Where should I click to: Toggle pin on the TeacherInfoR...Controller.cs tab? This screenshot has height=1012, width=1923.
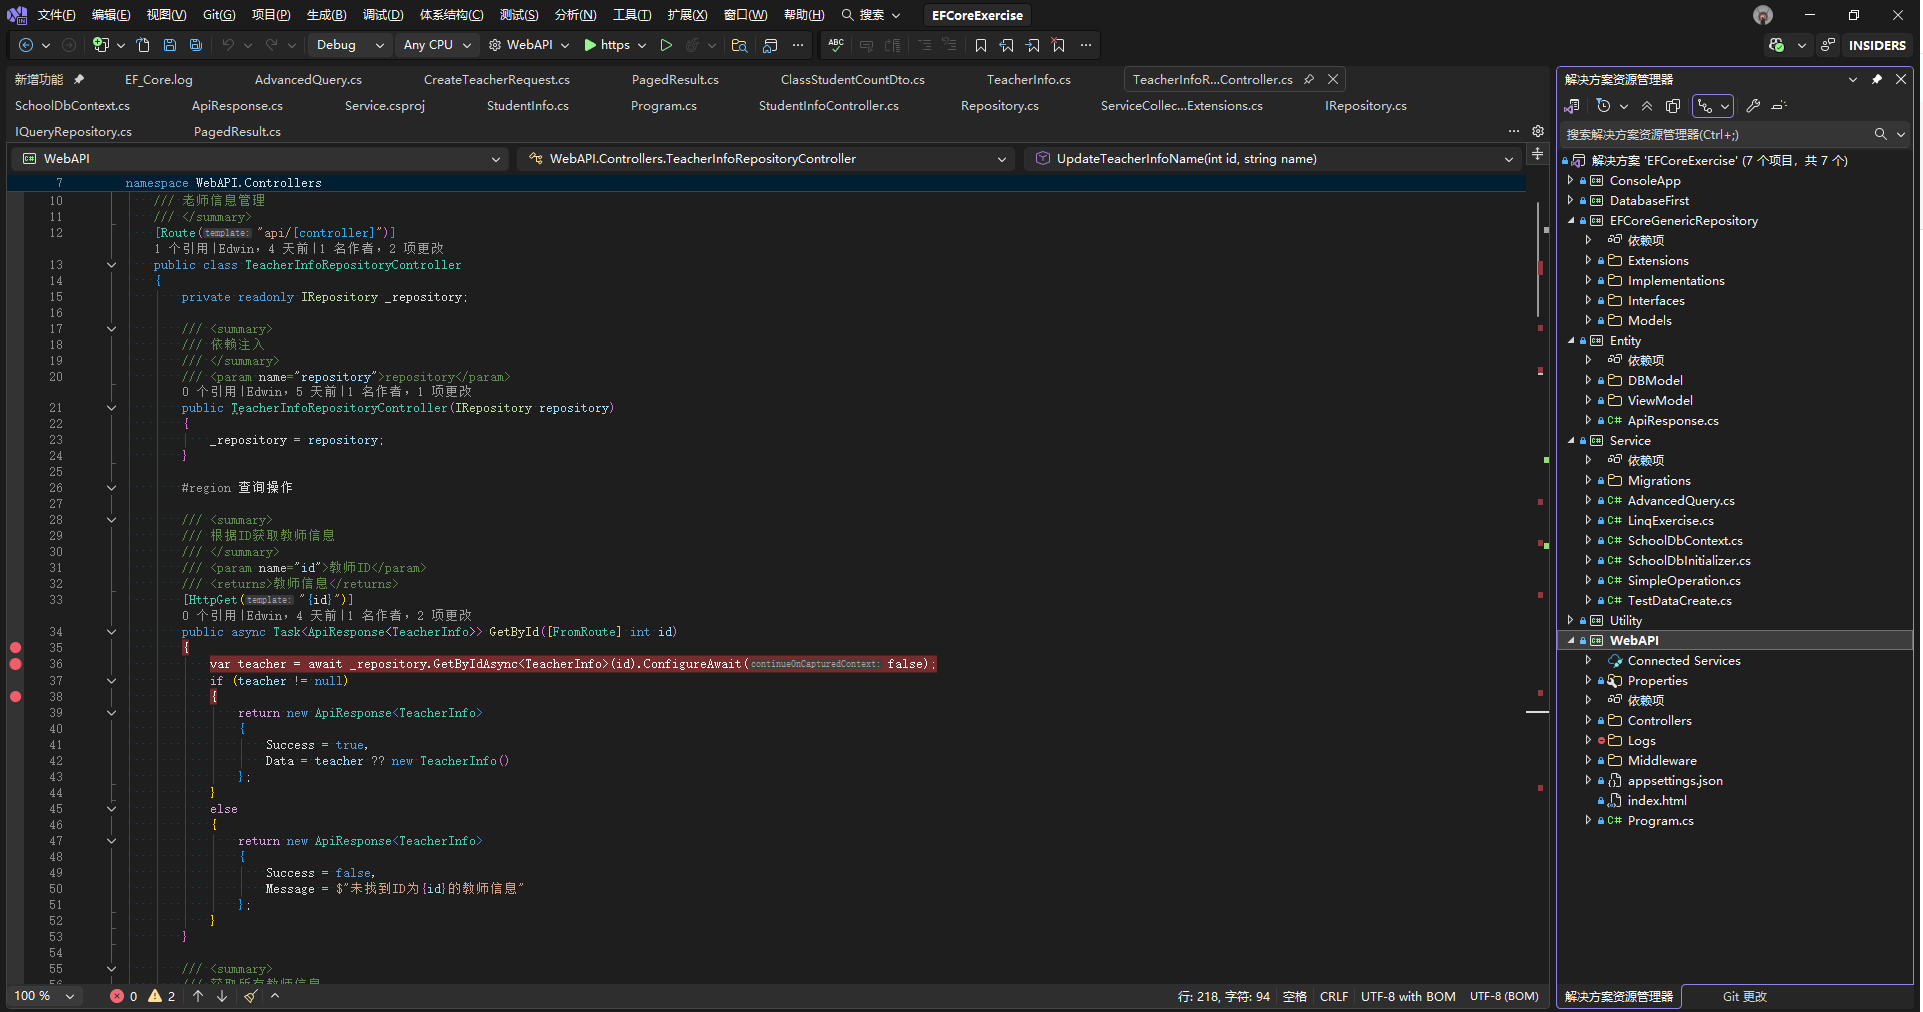click(1309, 79)
